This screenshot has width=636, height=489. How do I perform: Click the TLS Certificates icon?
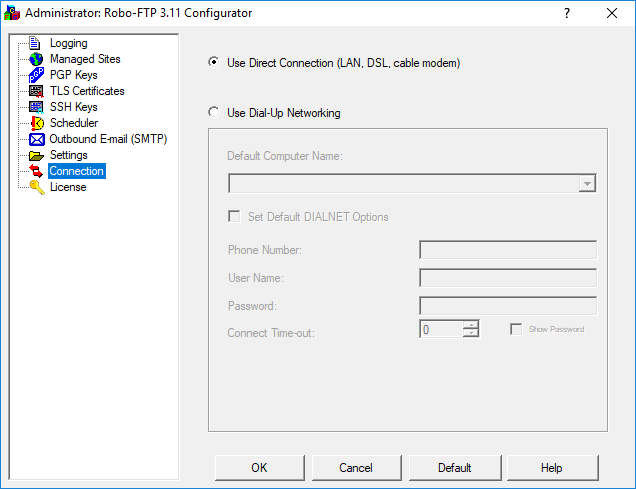tap(36, 91)
